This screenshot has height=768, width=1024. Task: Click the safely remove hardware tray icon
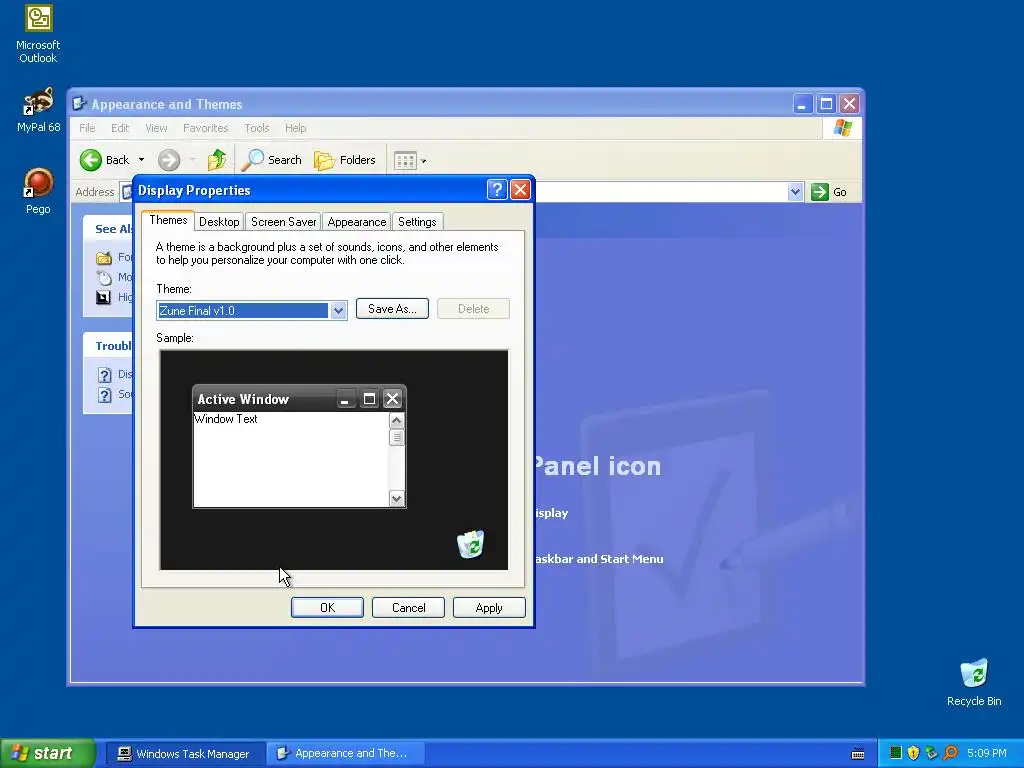[932, 753]
